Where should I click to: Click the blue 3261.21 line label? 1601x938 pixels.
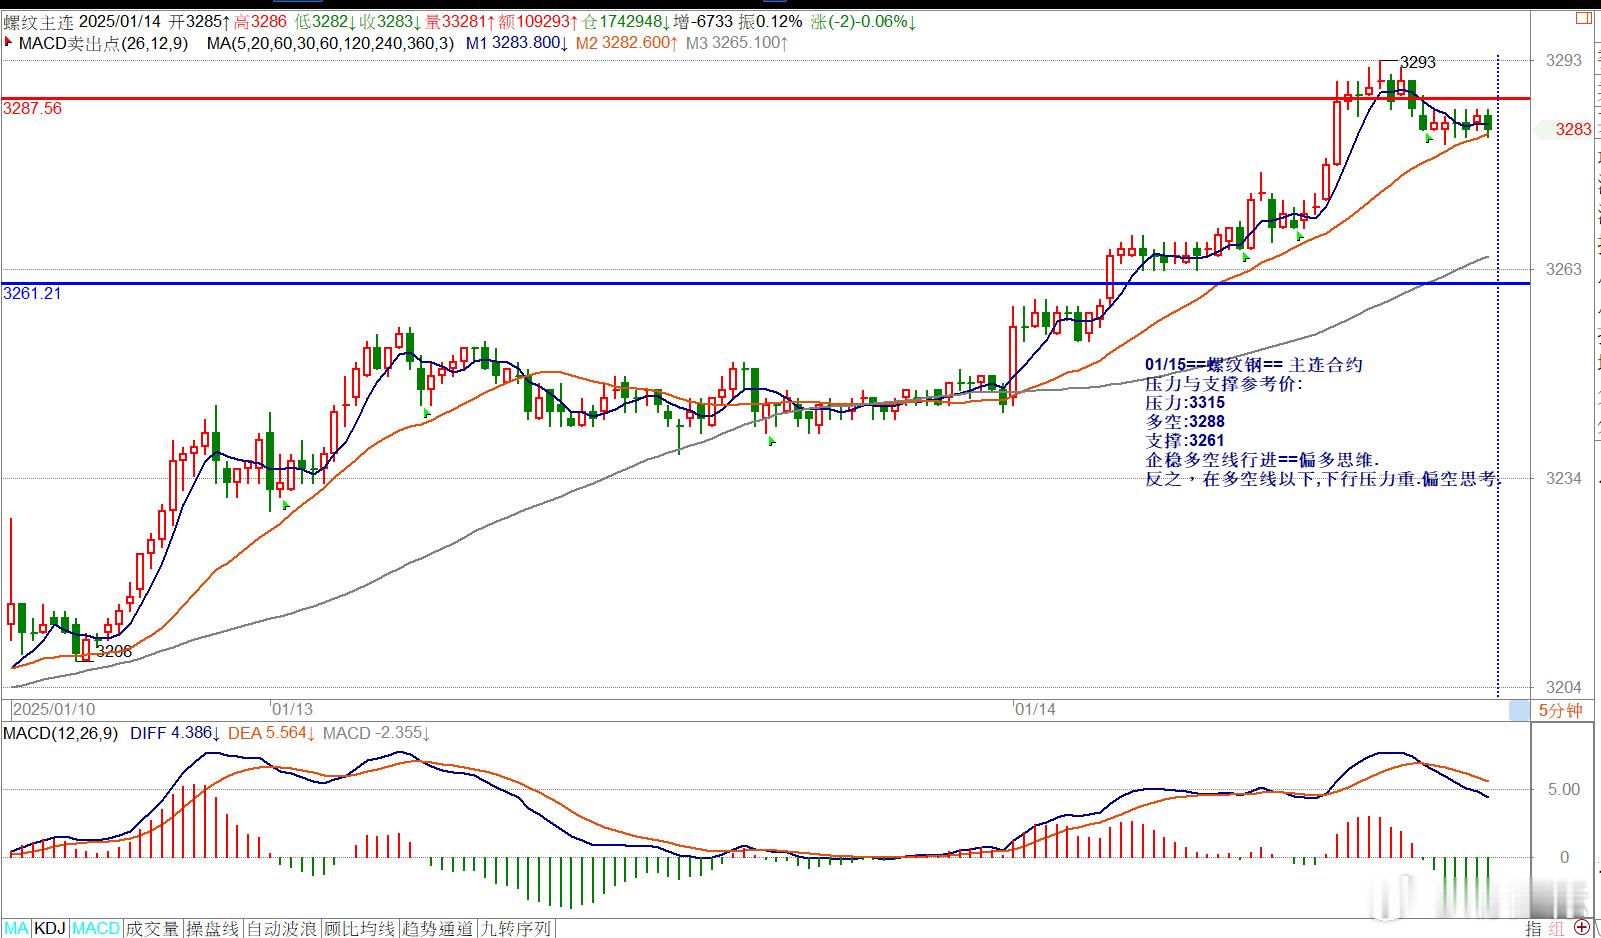[32, 293]
